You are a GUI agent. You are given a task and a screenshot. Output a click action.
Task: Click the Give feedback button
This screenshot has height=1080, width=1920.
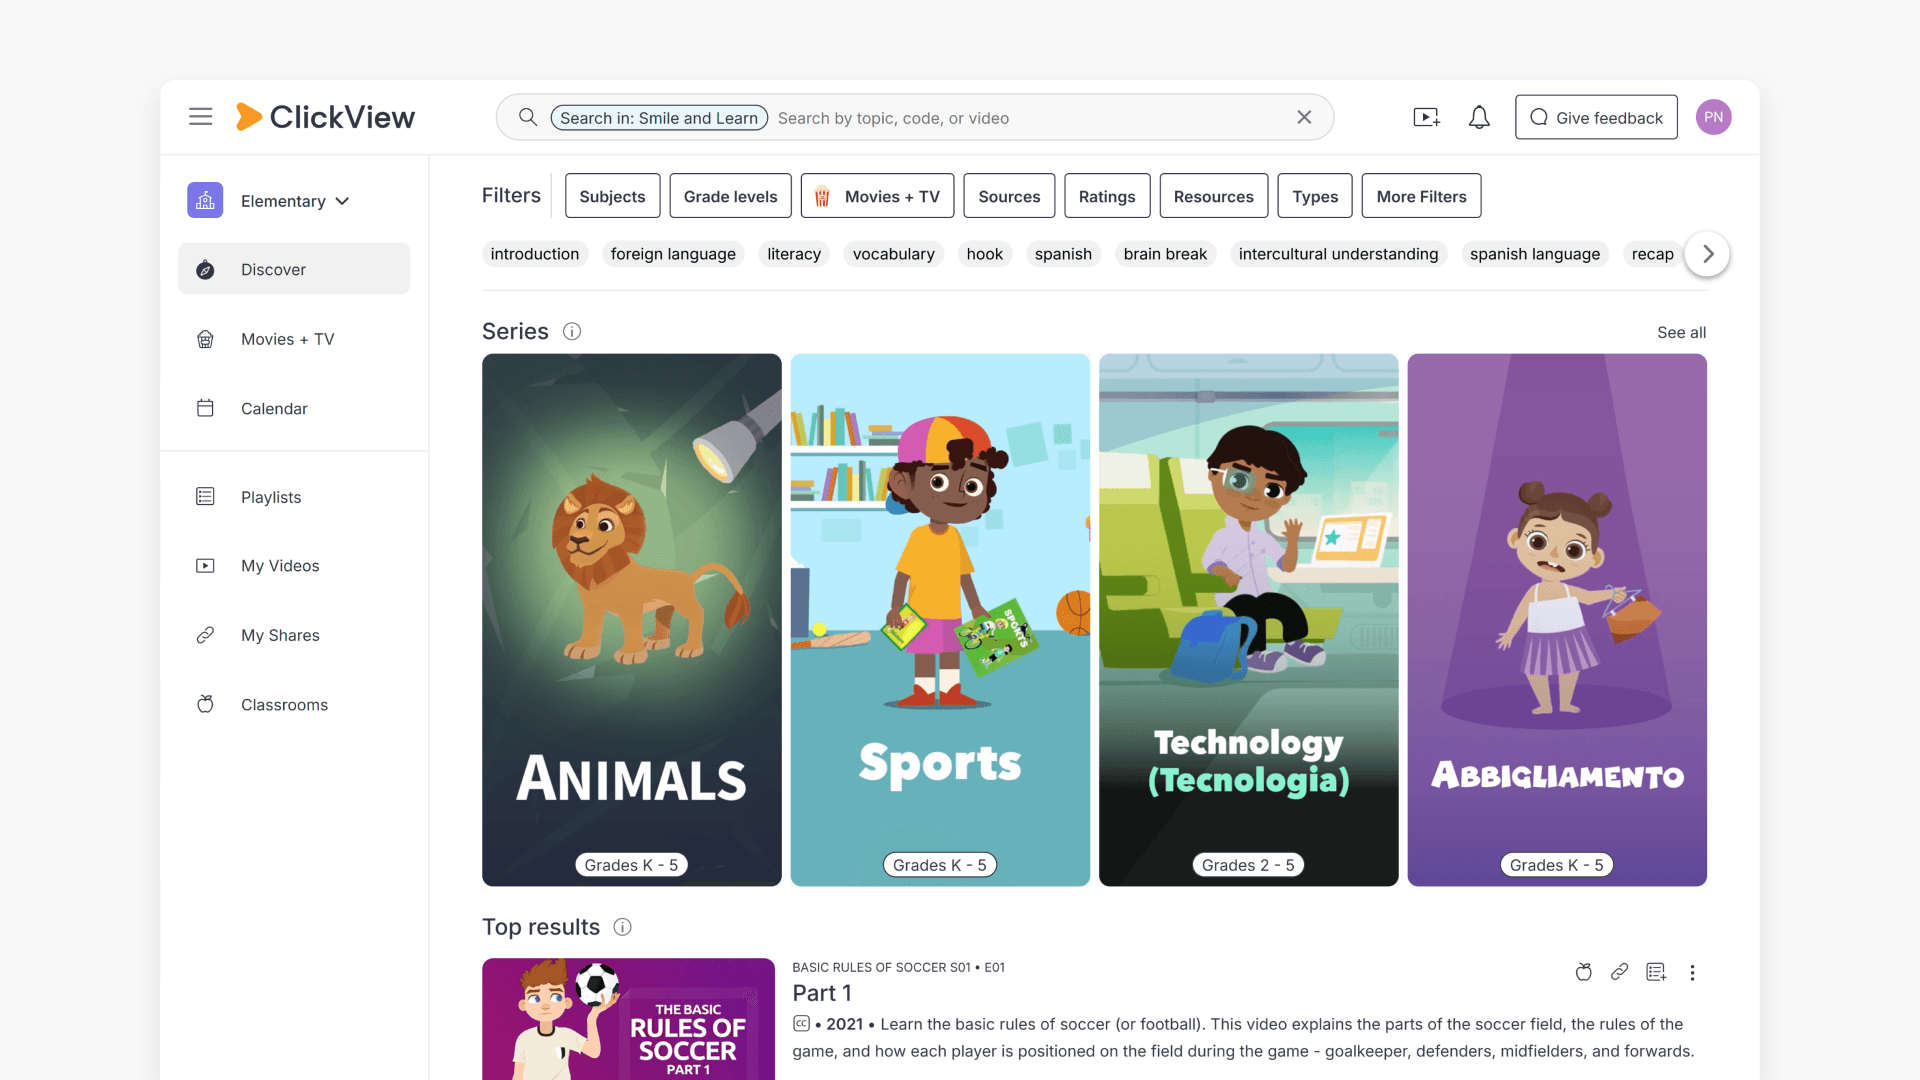click(x=1596, y=117)
